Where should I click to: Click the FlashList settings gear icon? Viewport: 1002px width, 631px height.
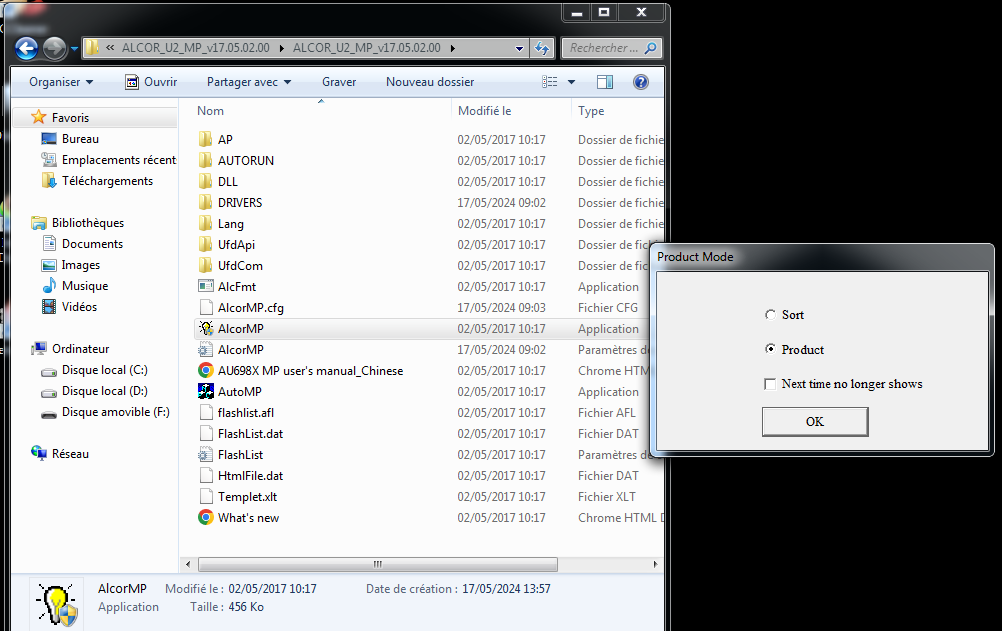(x=206, y=455)
